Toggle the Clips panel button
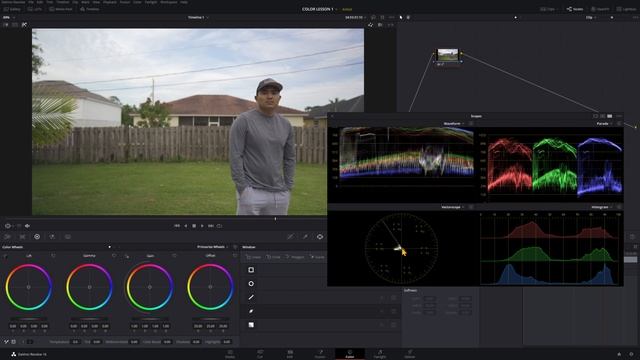 (548, 9)
